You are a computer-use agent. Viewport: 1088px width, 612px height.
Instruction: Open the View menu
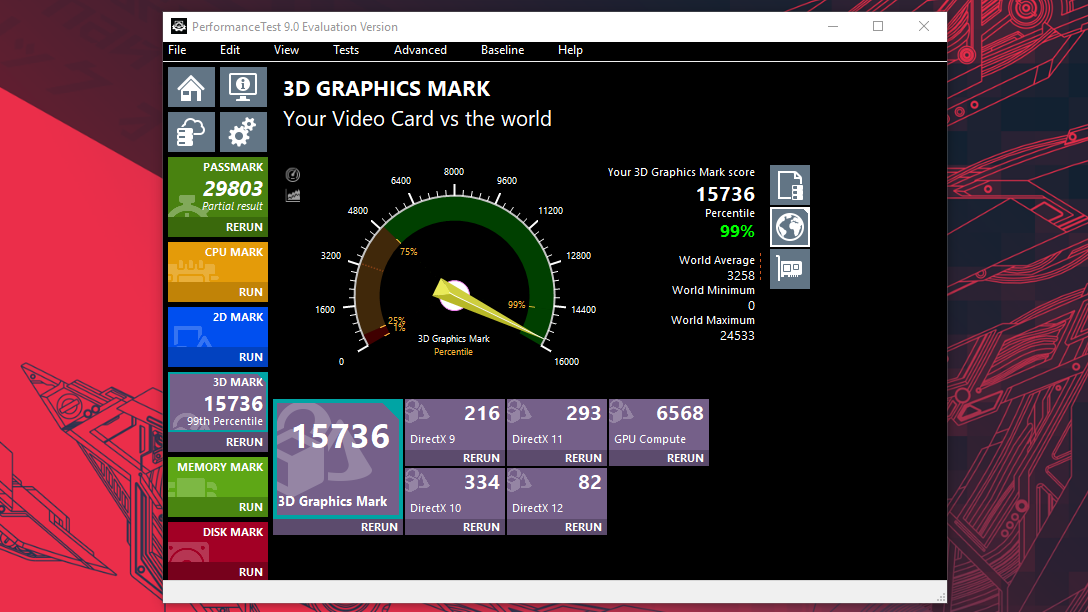point(286,50)
